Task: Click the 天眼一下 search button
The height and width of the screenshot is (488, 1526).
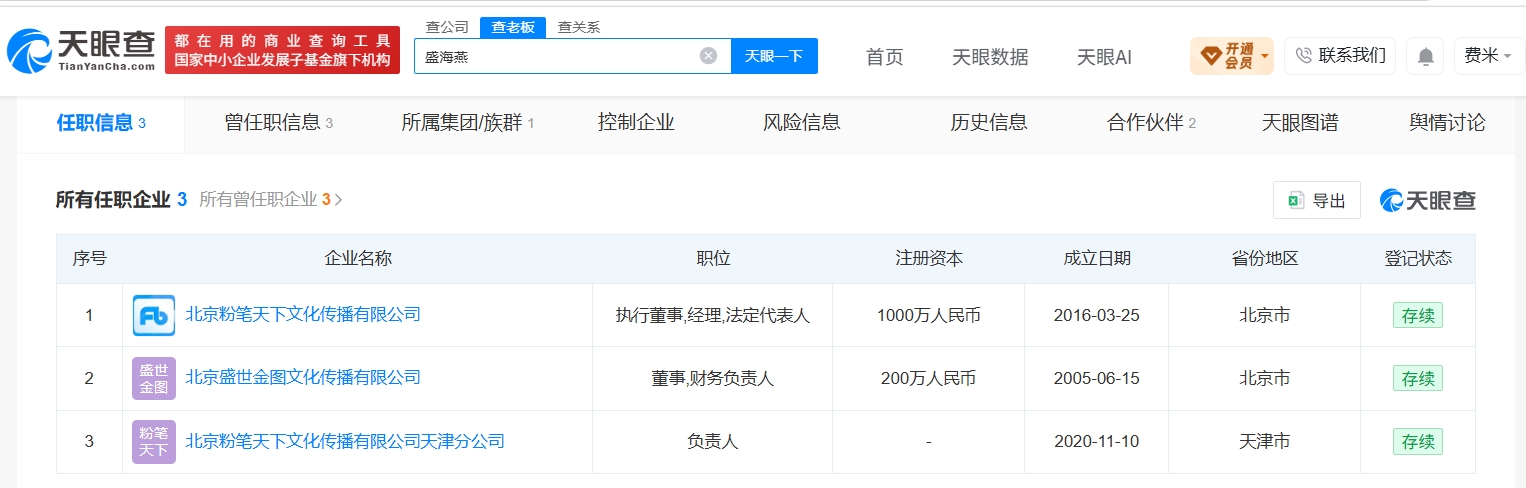Action: 774,56
